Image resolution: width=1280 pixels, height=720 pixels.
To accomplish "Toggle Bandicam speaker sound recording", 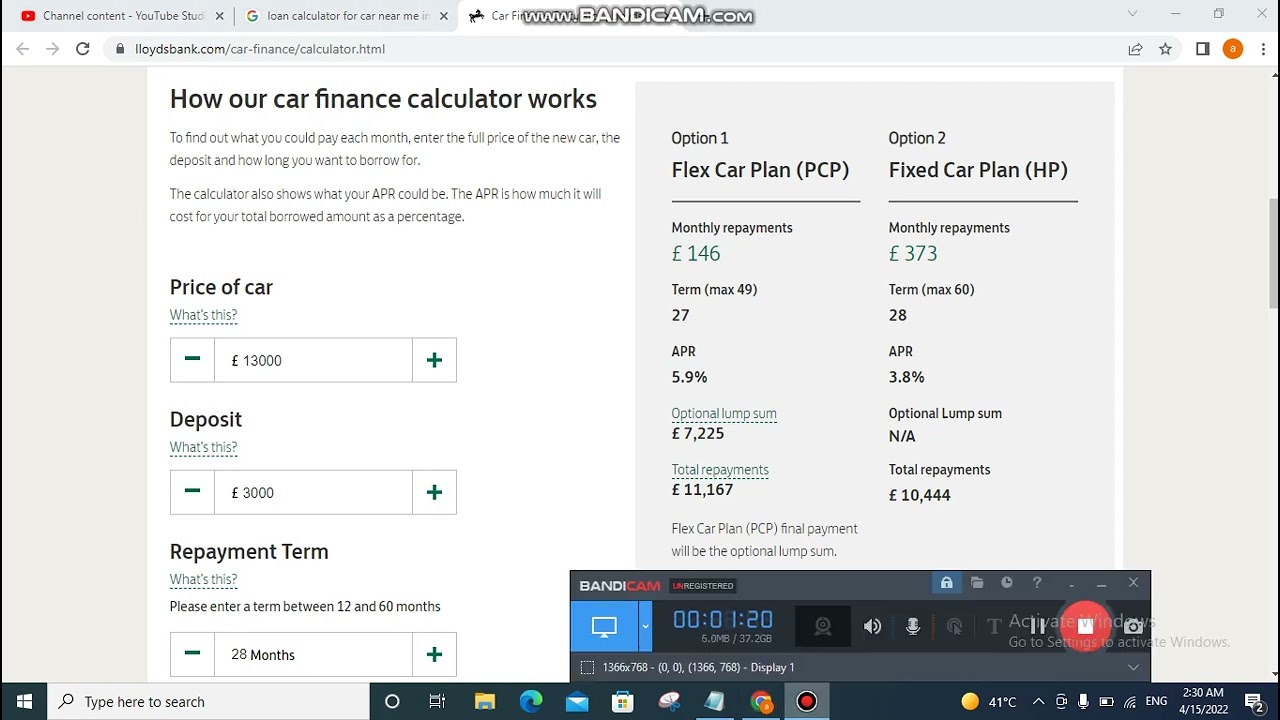I will point(873,627).
